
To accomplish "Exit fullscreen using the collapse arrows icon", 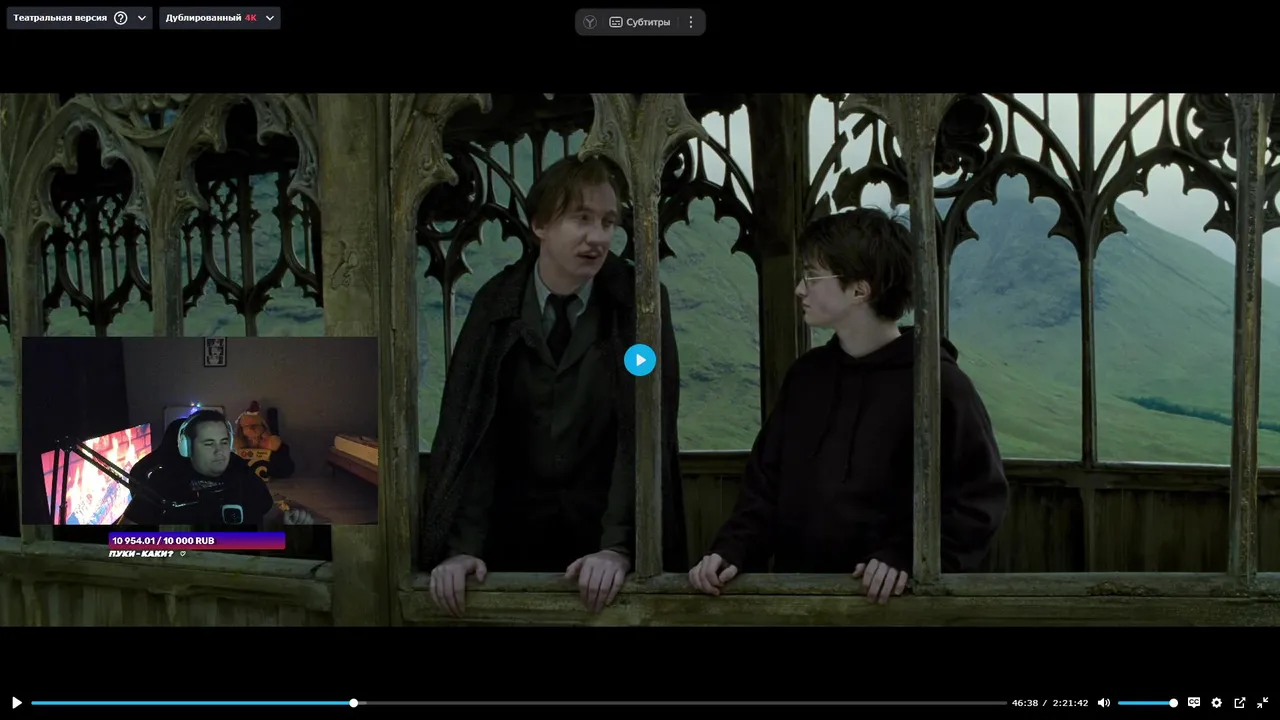I will point(1263,703).
